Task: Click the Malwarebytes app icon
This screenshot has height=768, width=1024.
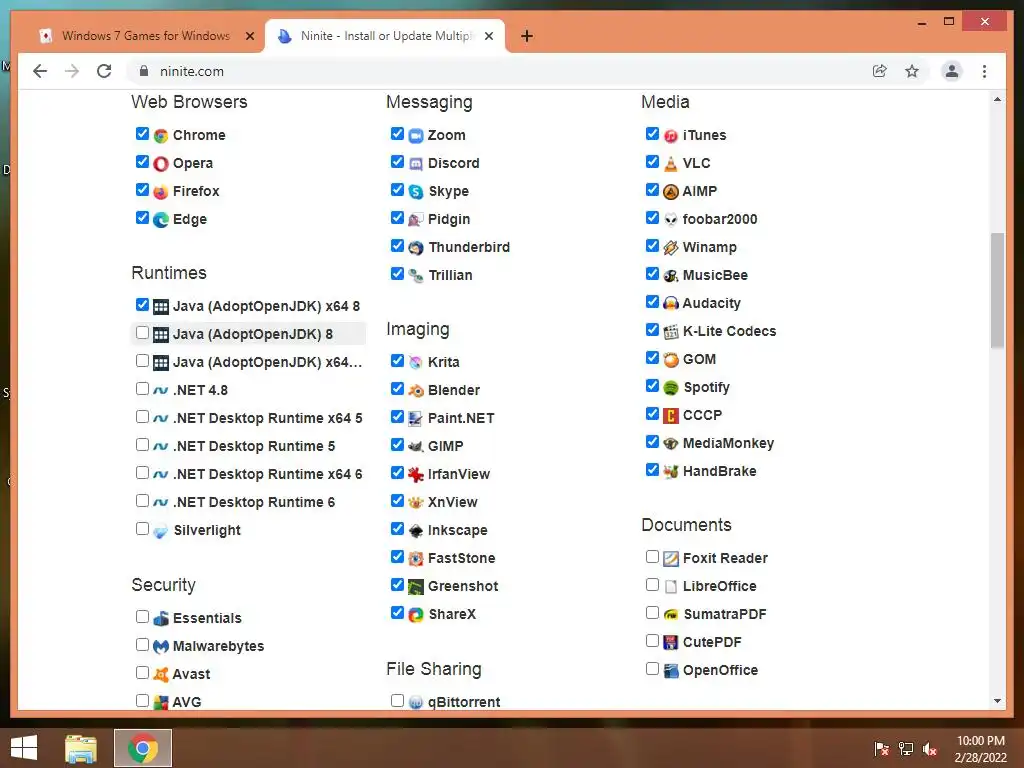Action: click(161, 647)
